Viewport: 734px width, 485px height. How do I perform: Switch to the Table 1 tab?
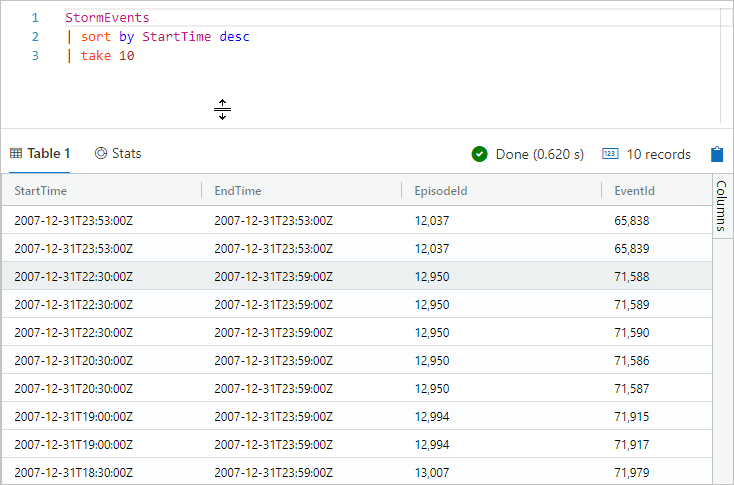(x=48, y=153)
